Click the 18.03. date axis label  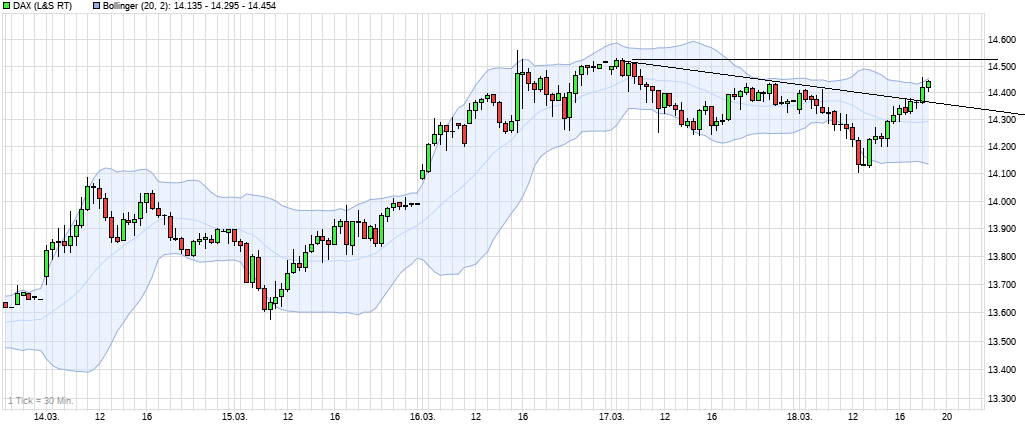800,416
